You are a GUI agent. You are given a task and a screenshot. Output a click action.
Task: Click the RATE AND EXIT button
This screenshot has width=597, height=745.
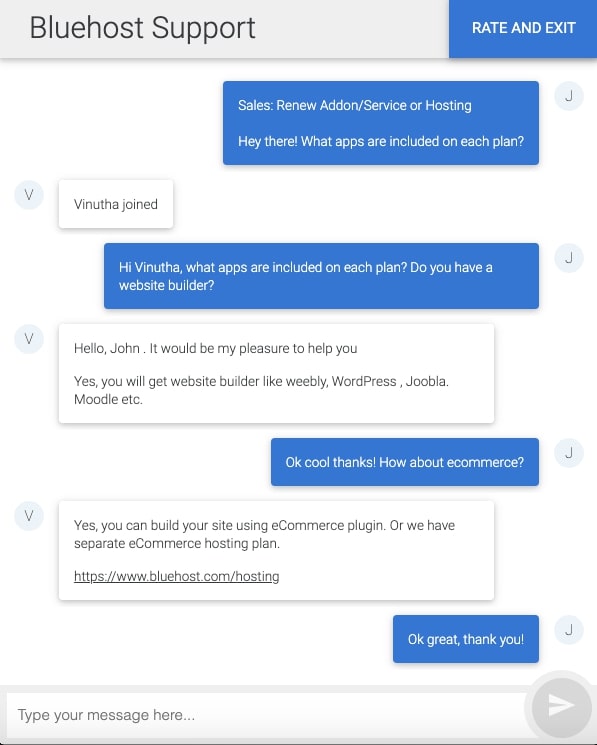pyautogui.click(x=523, y=29)
